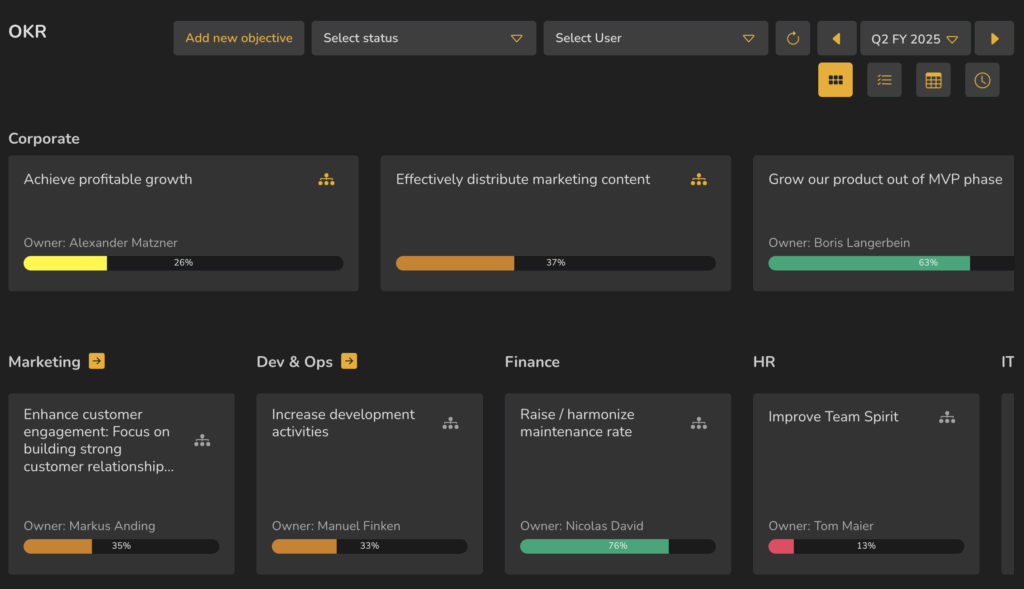This screenshot has width=1024, height=589.
Task: Click the 76% progress bar for Nicolas David
Action: (x=617, y=546)
